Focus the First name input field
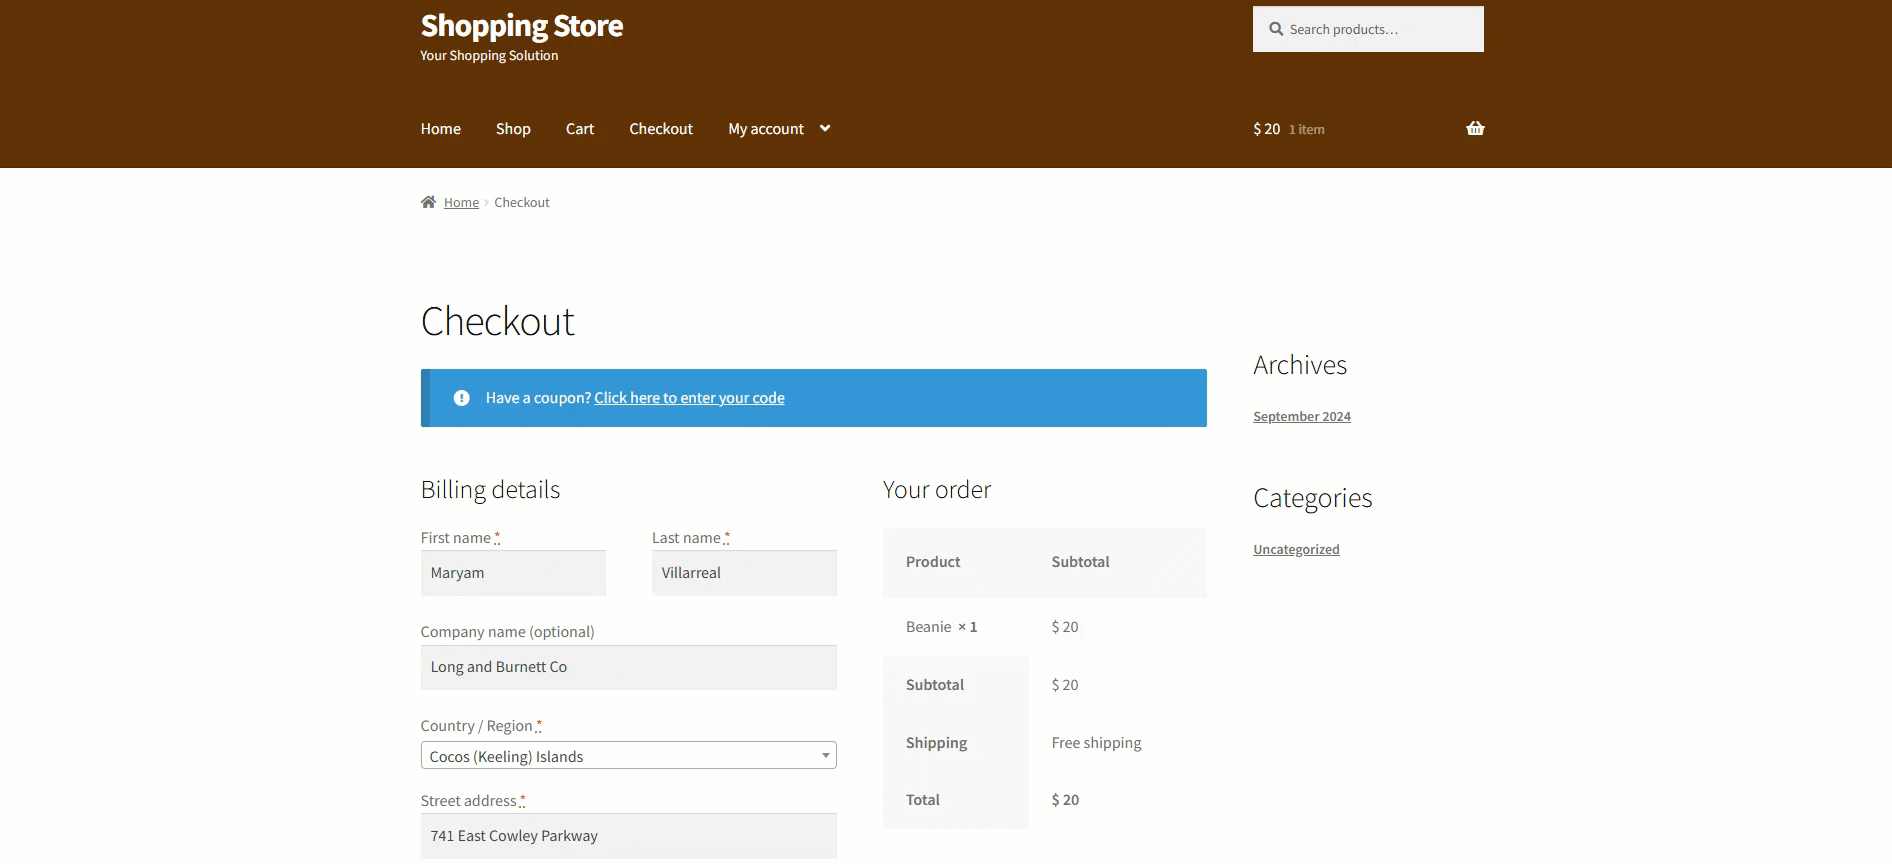The image size is (1892, 864). [513, 573]
